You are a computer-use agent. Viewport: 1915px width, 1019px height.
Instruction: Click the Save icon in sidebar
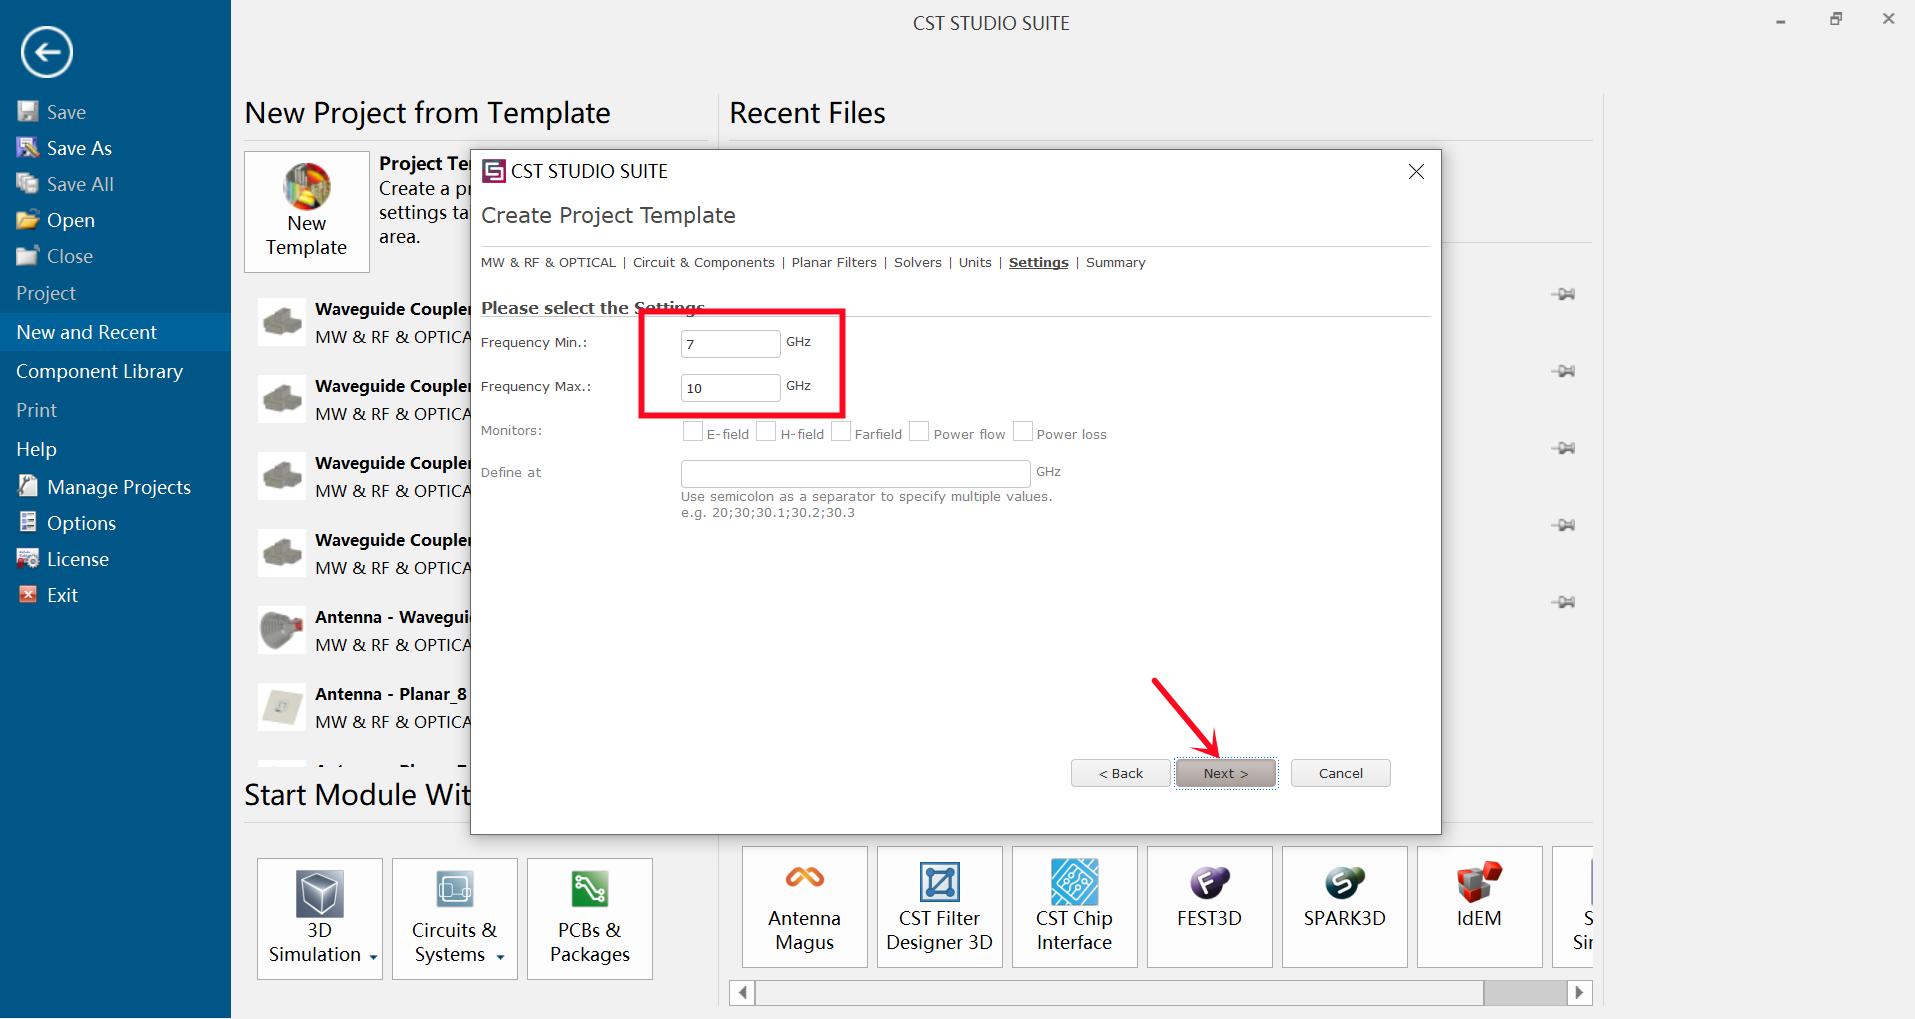(28, 112)
